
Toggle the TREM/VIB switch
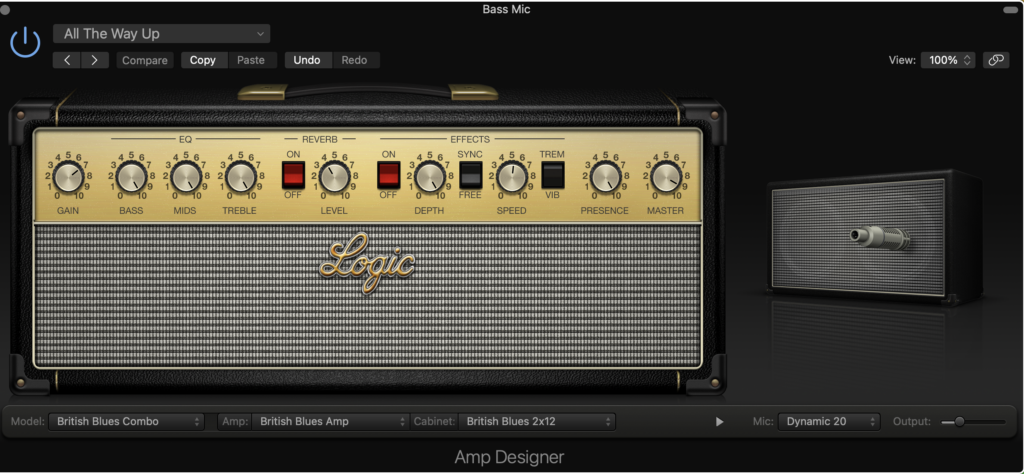[552, 175]
